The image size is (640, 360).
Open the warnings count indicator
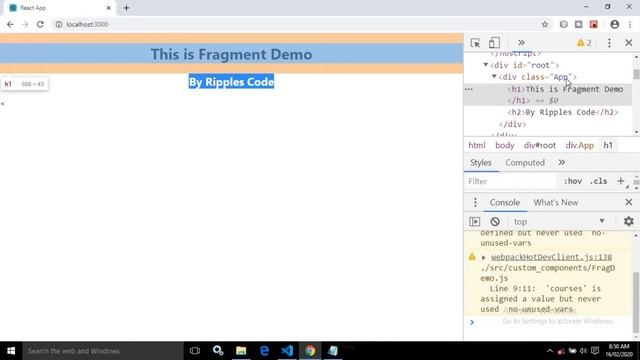[x=584, y=43]
